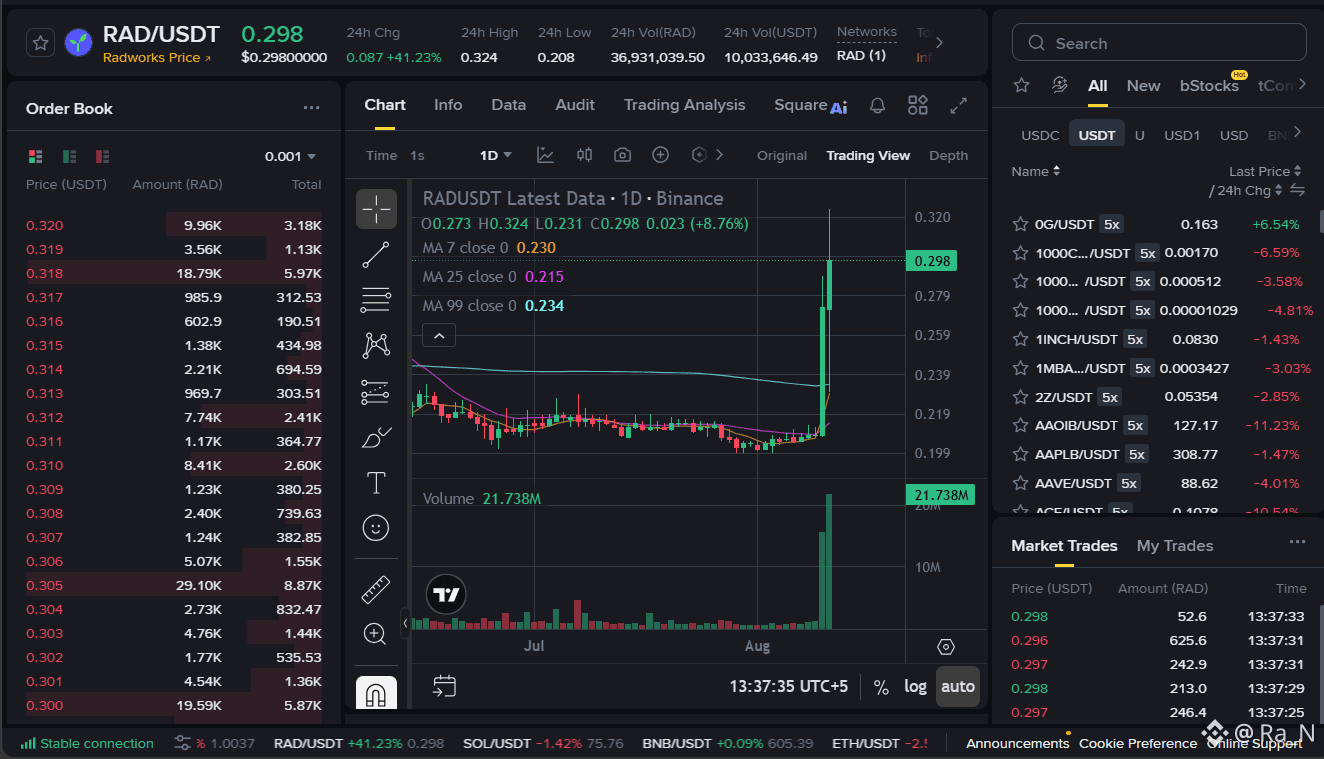Open the go-to-date calendar icon

[x=444, y=686]
